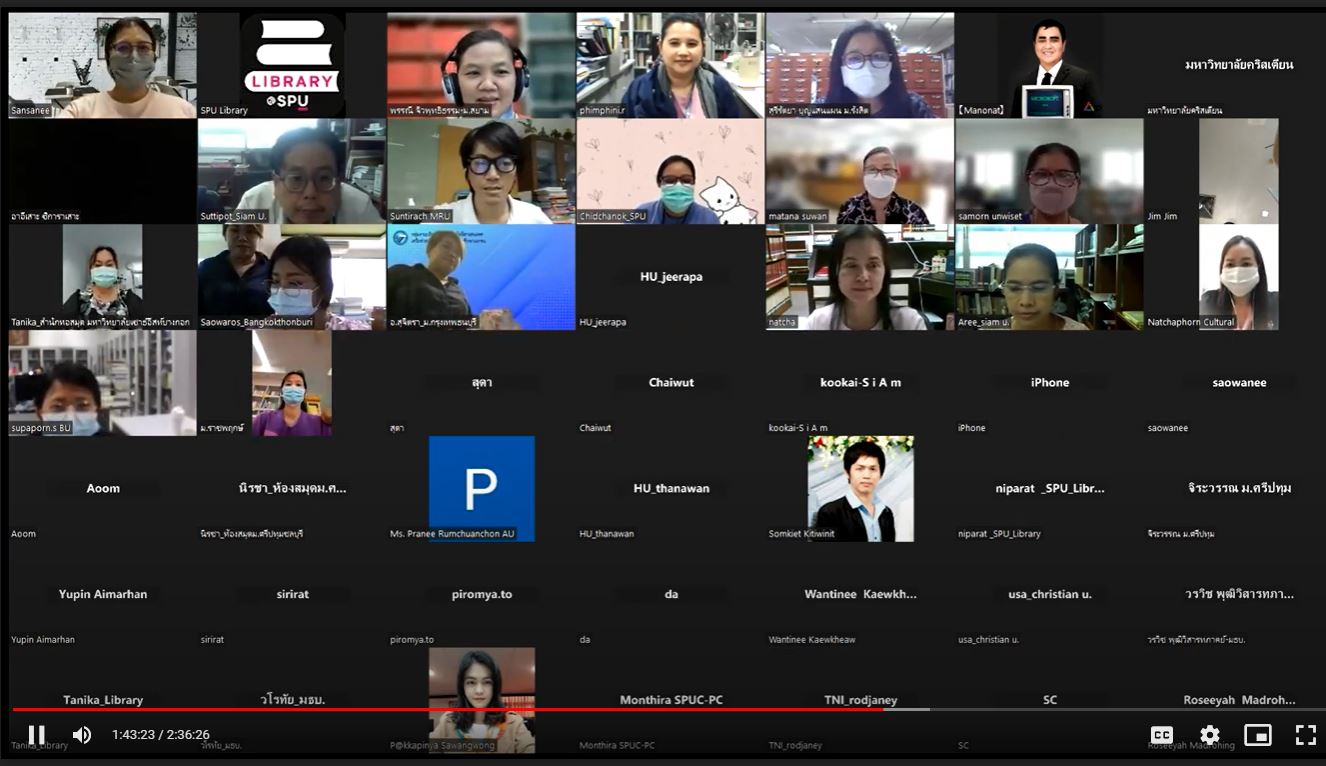Click the Yupin Aimarhan participant tile

pos(102,594)
